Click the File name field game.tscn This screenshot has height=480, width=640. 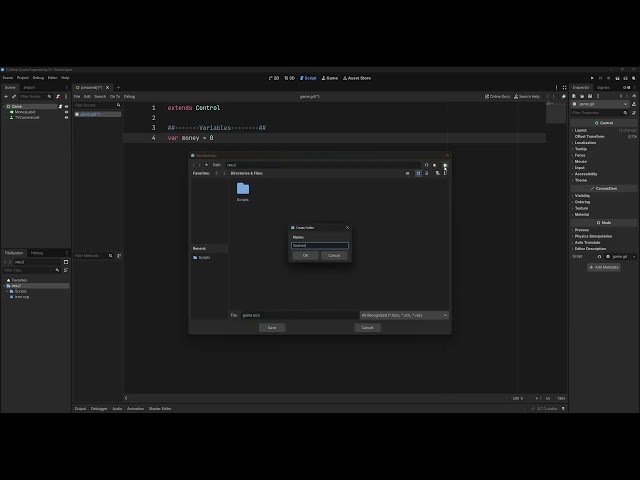(299, 315)
